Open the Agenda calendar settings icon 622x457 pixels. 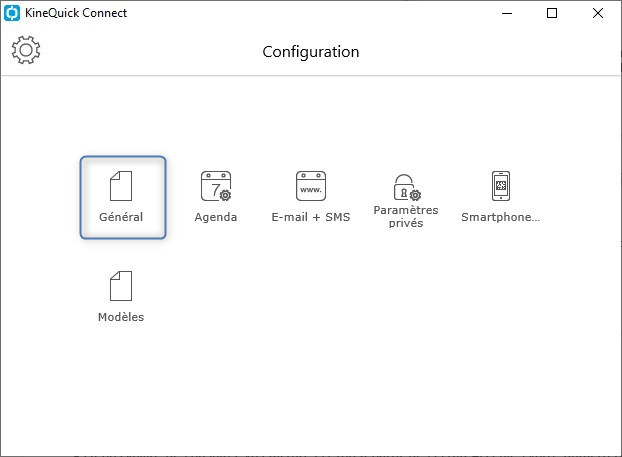coord(216,186)
